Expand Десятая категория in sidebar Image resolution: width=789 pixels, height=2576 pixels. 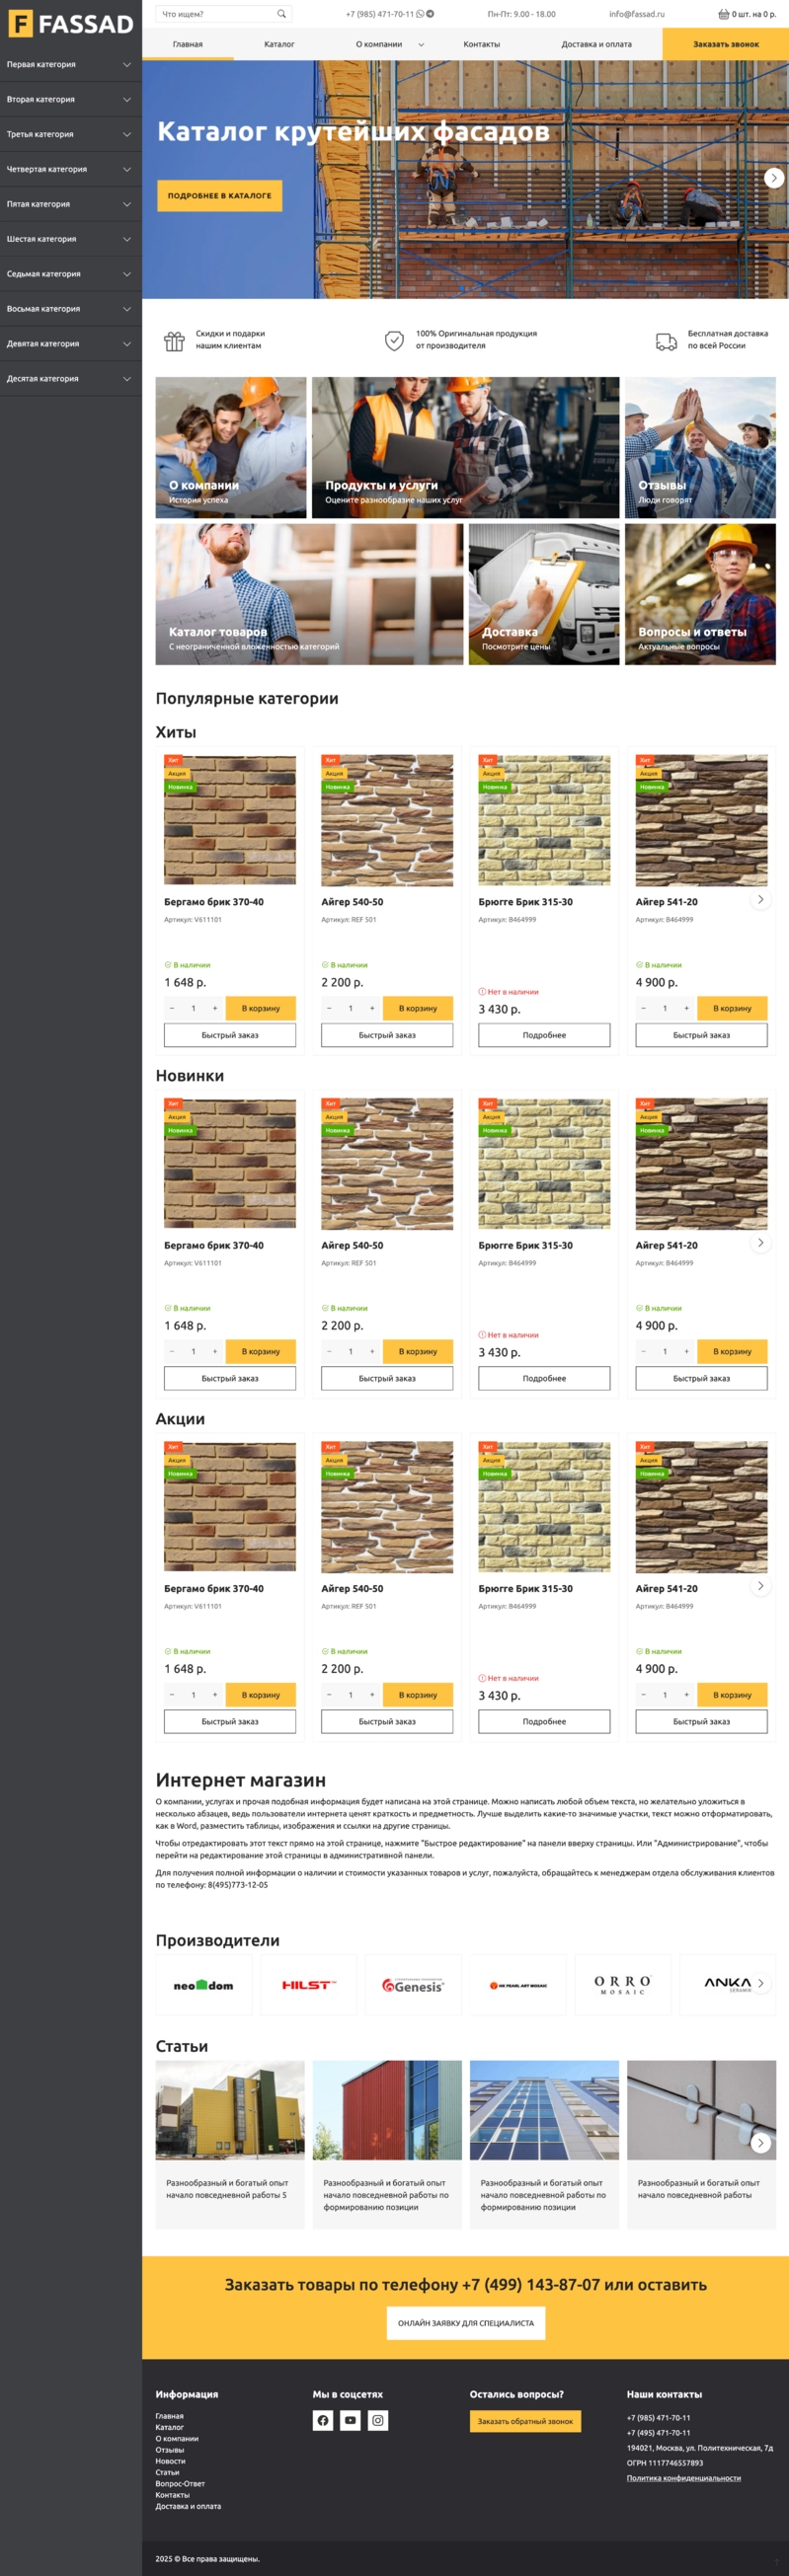(x=127, y=379)
